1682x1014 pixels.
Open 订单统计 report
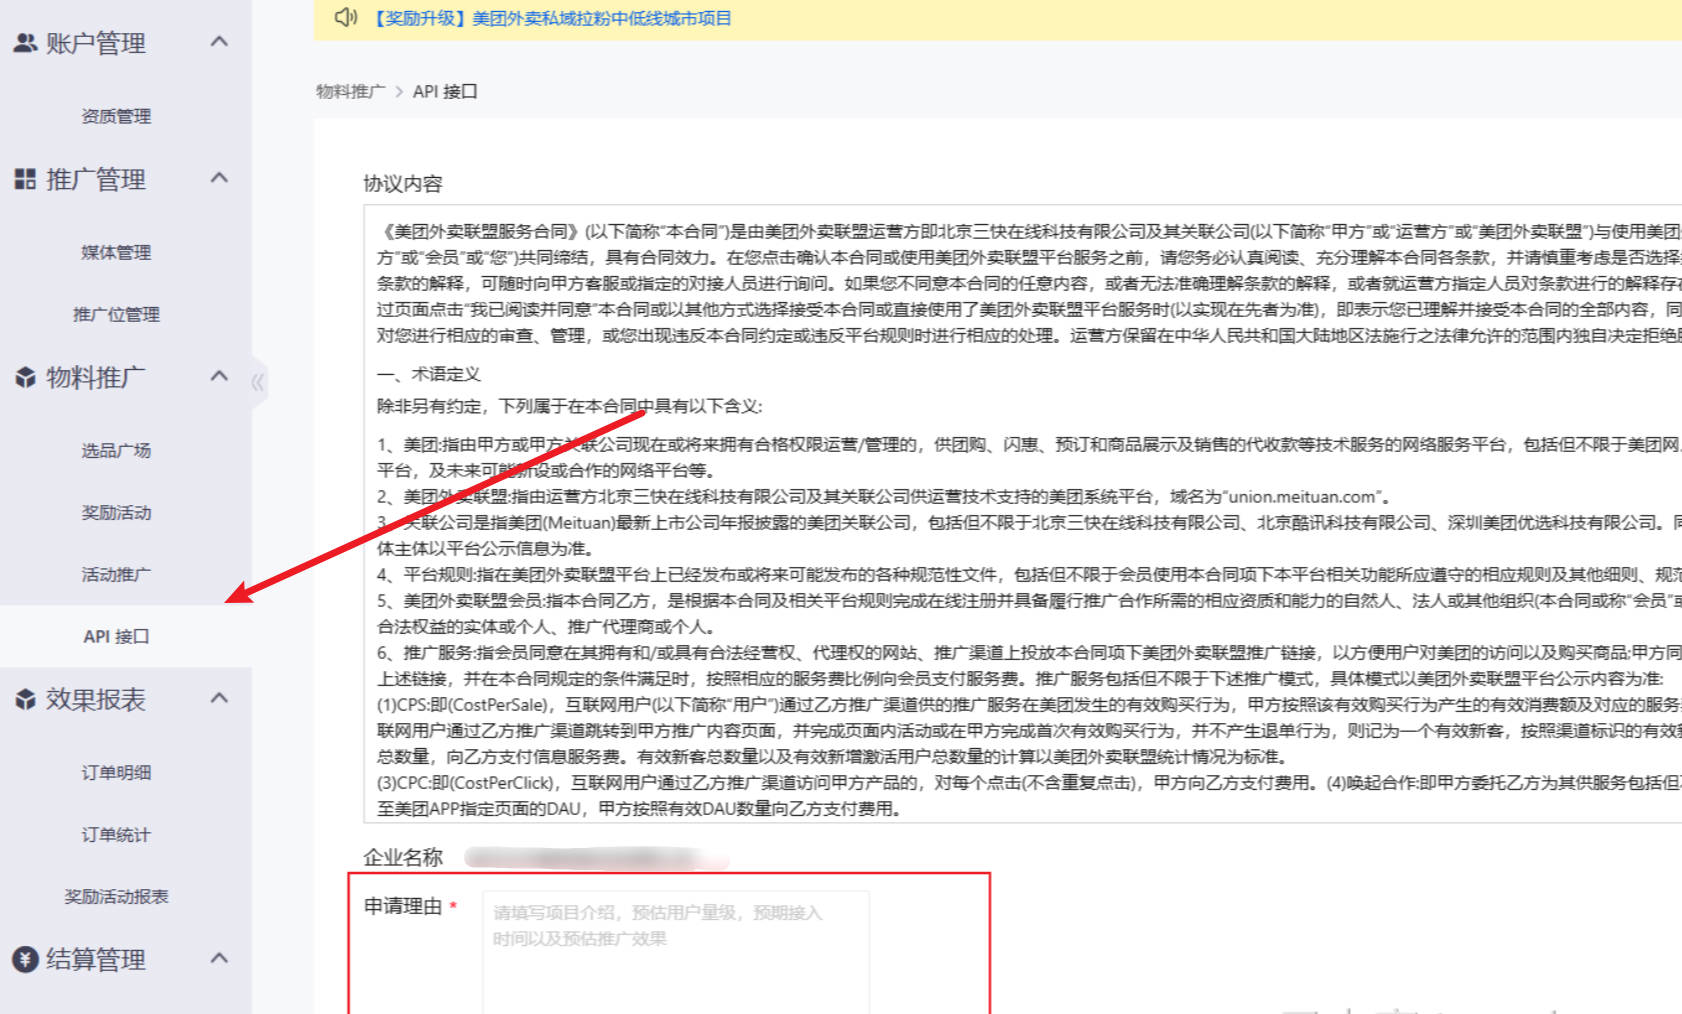116,834
